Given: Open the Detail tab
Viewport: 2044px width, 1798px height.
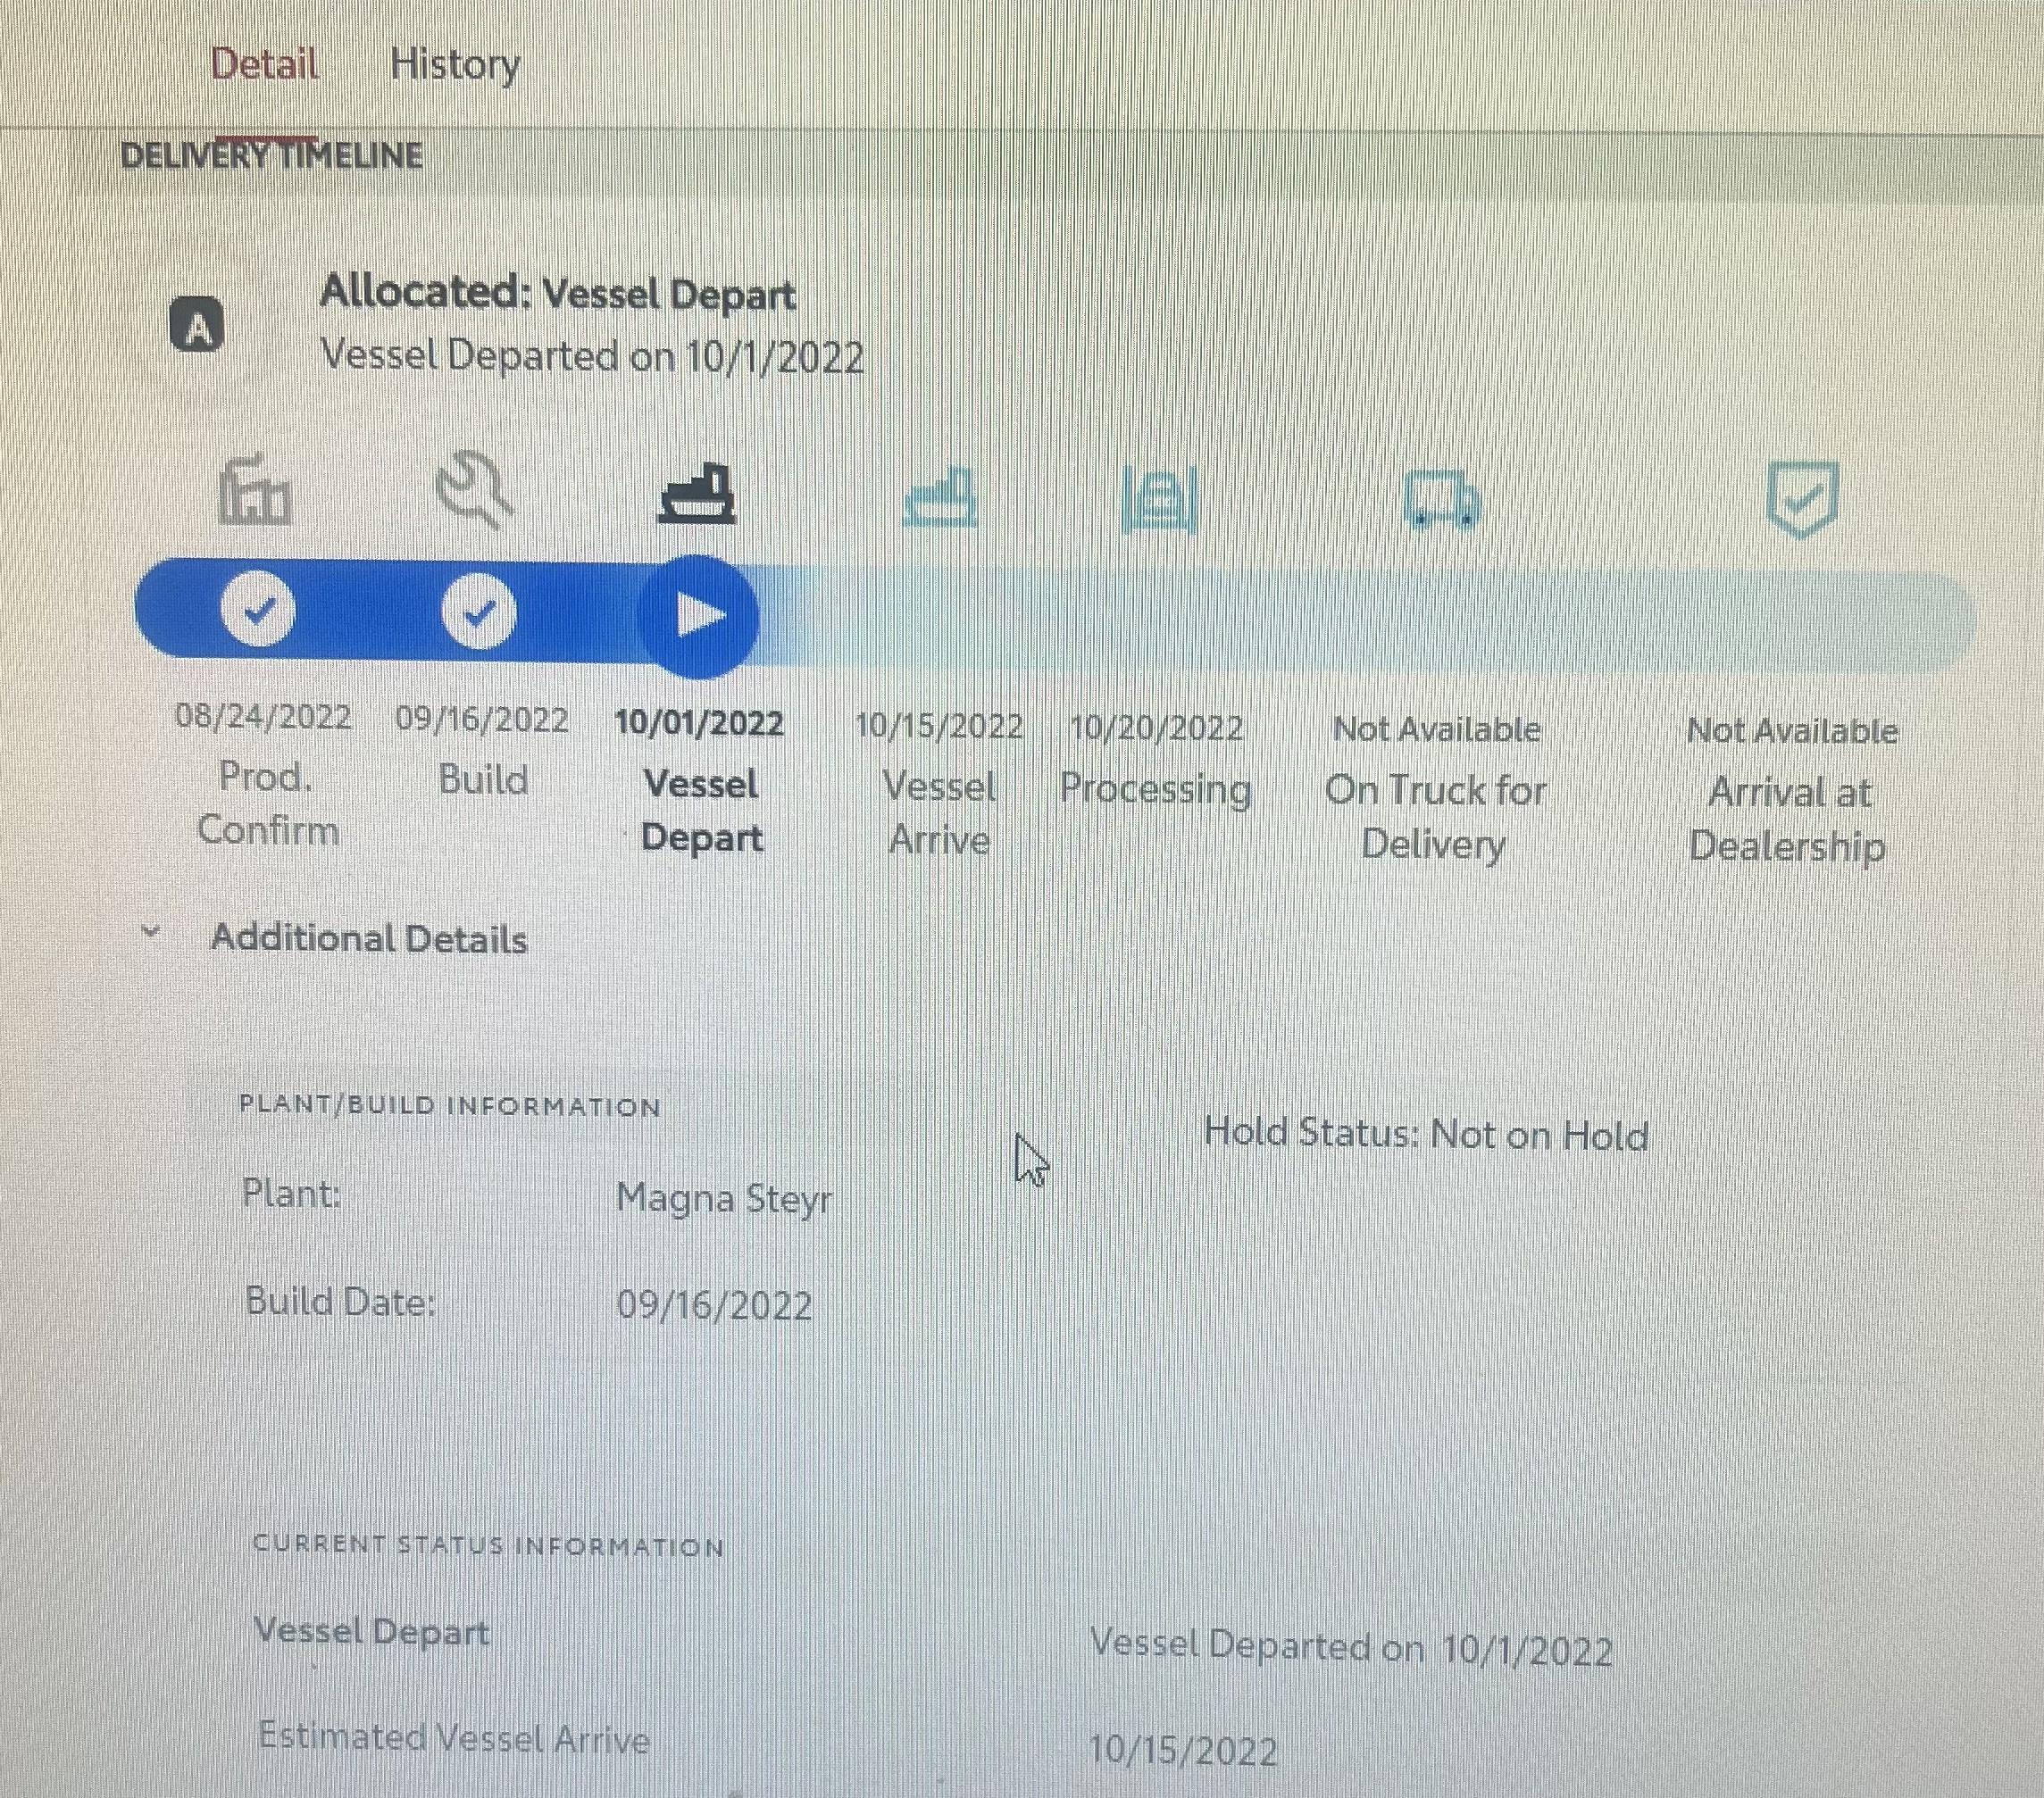Looking at the screenshot, I should (x=264, y=64).
